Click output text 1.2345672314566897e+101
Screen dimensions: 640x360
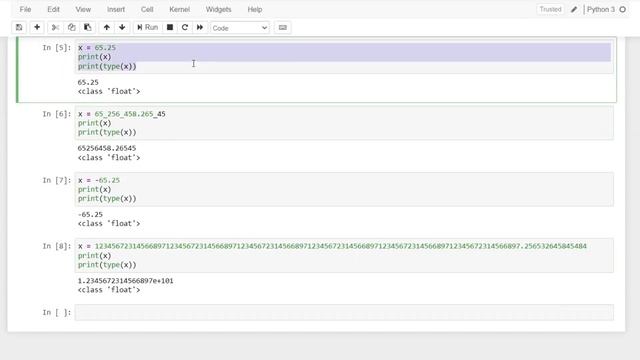[x=126, y=281]
